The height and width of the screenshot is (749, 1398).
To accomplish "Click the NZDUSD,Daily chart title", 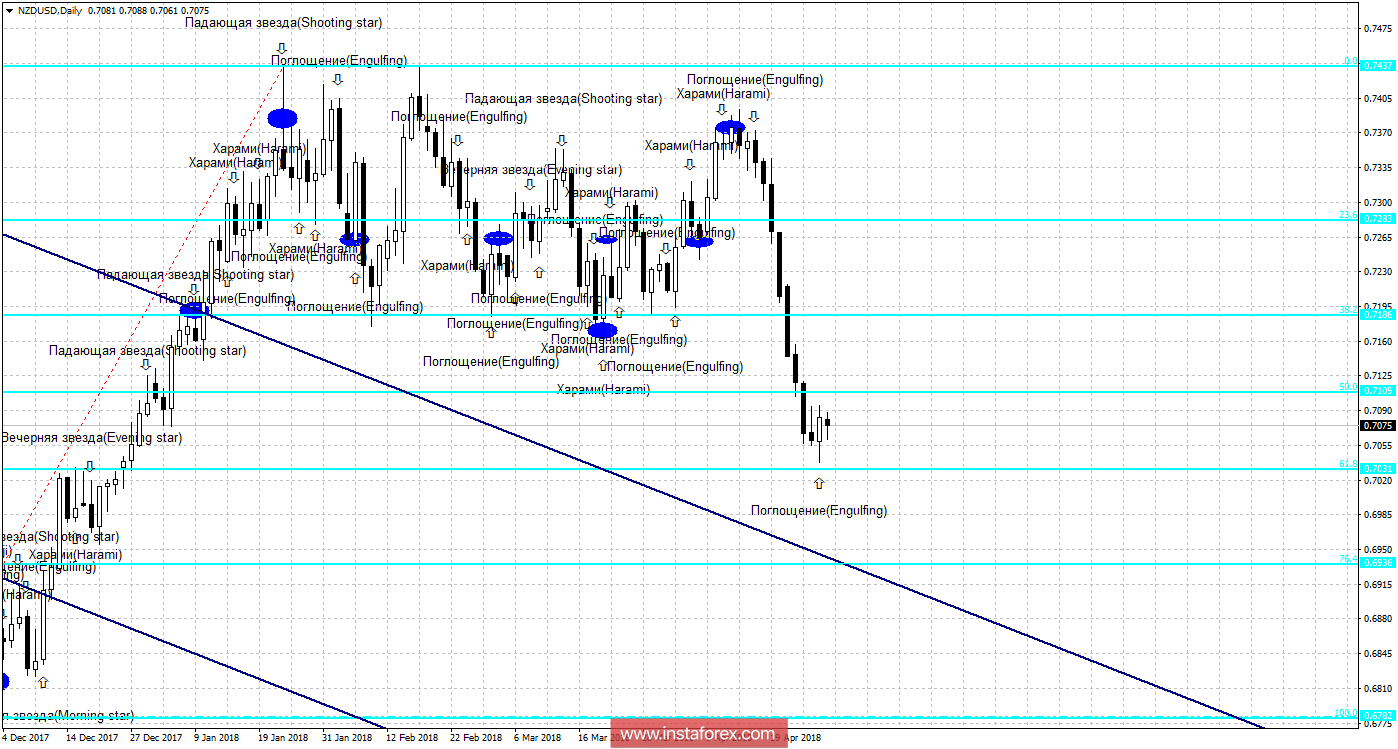I will tap(51, 9).
